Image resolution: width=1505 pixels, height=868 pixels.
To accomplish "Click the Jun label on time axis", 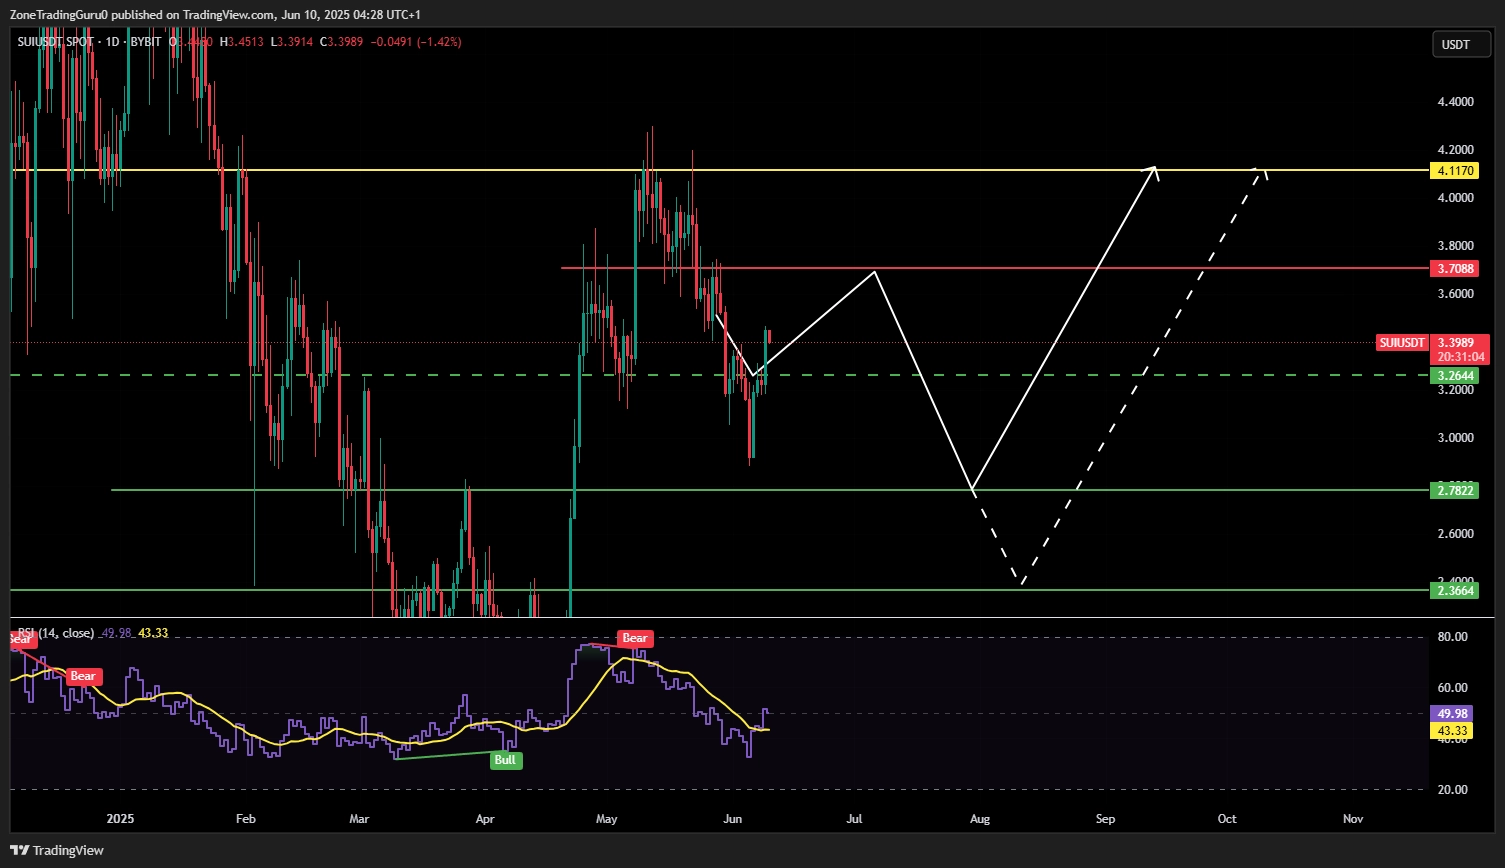I will click(733, 819).
